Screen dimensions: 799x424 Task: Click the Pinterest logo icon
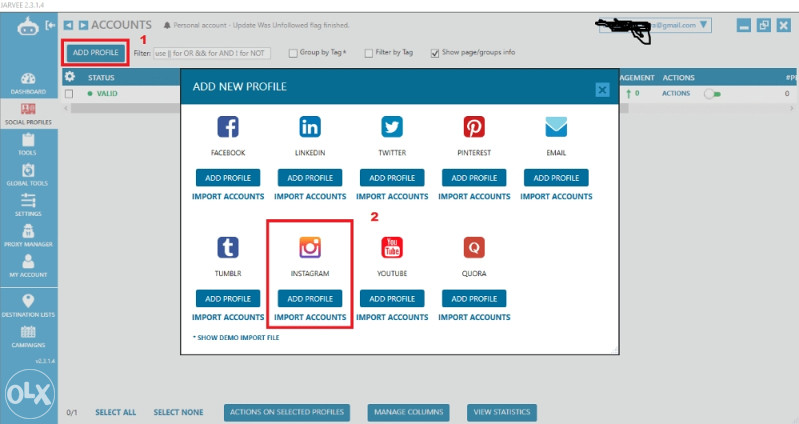pyautogui.click(x=474, y=127)
